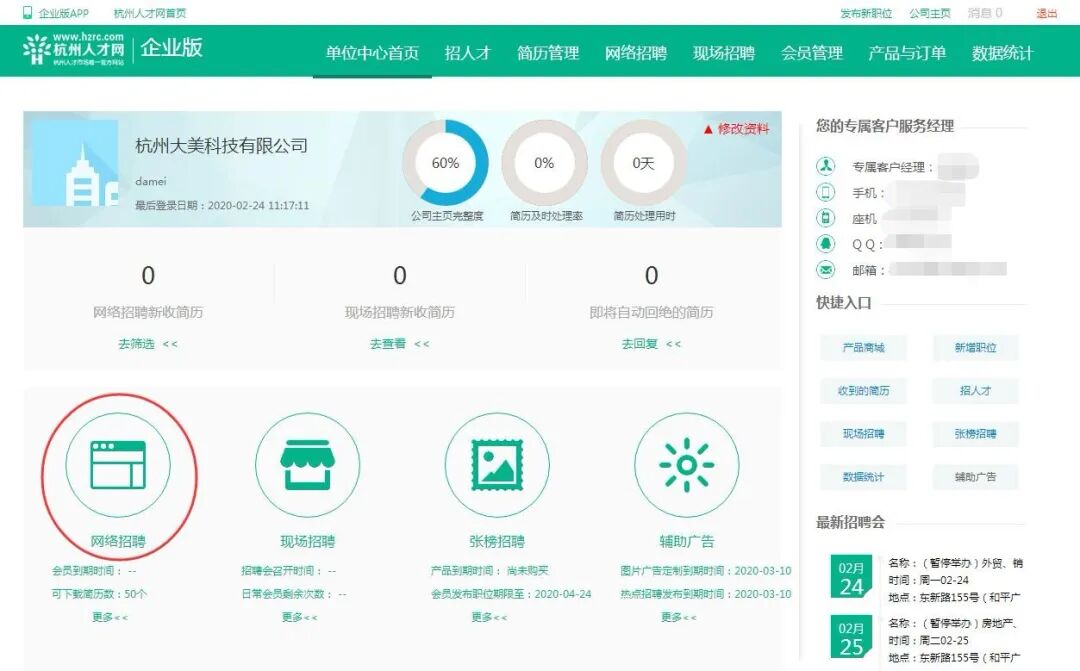Click the 0天 简历处理用时 ring
The image size is (1080, 671).
tap(643, 163)
